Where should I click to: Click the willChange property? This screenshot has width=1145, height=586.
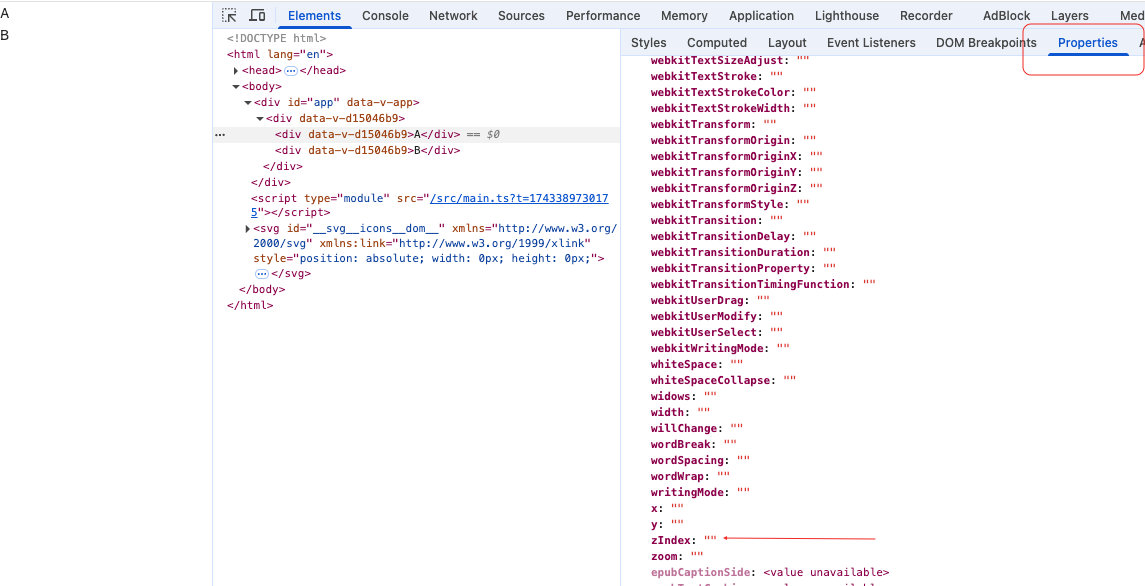tap(697, 428)
